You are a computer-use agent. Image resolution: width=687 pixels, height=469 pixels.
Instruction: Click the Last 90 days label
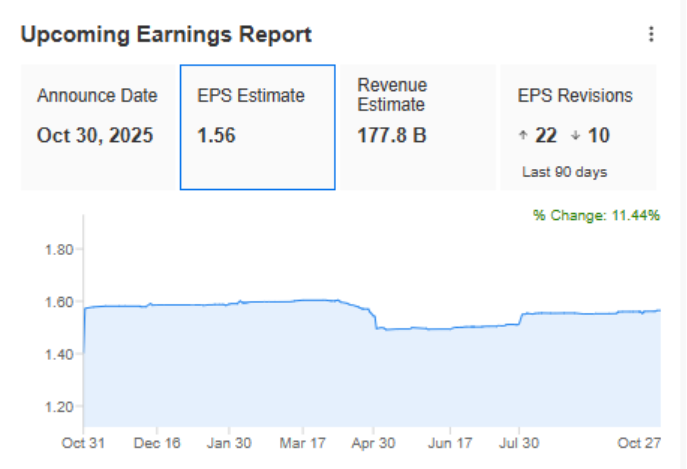[x=564, y=172]
